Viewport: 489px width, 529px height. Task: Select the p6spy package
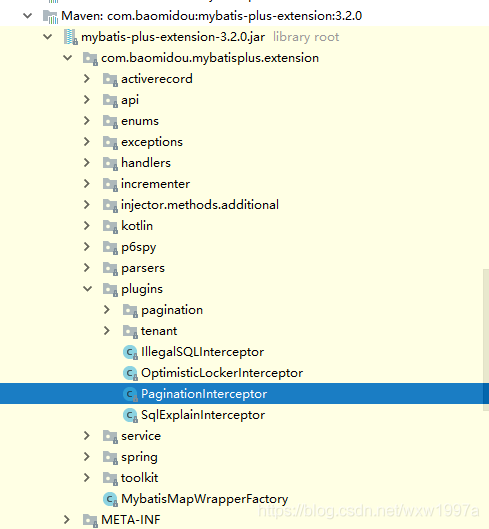(139, 247)
